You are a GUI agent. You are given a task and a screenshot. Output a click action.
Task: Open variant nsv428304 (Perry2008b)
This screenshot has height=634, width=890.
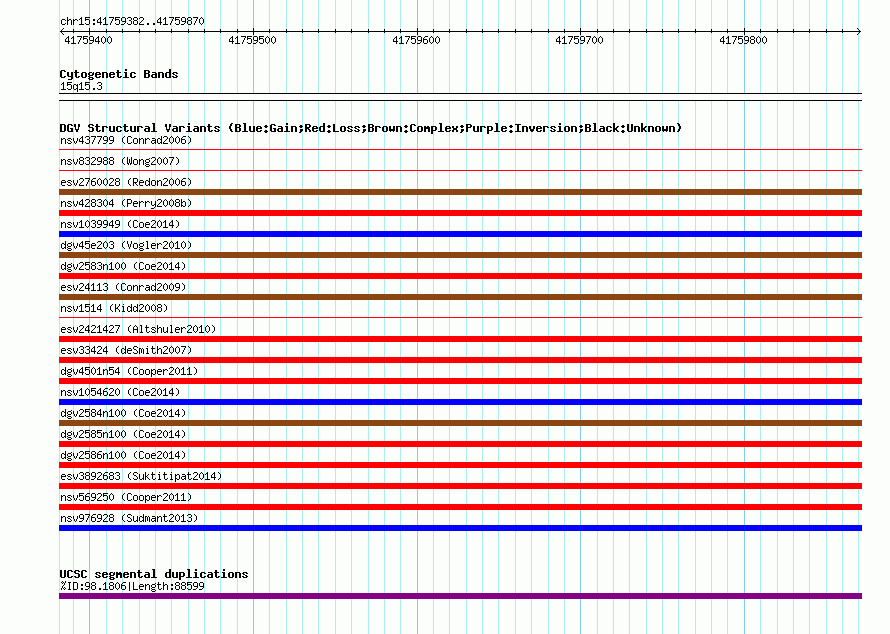(126, 203)
